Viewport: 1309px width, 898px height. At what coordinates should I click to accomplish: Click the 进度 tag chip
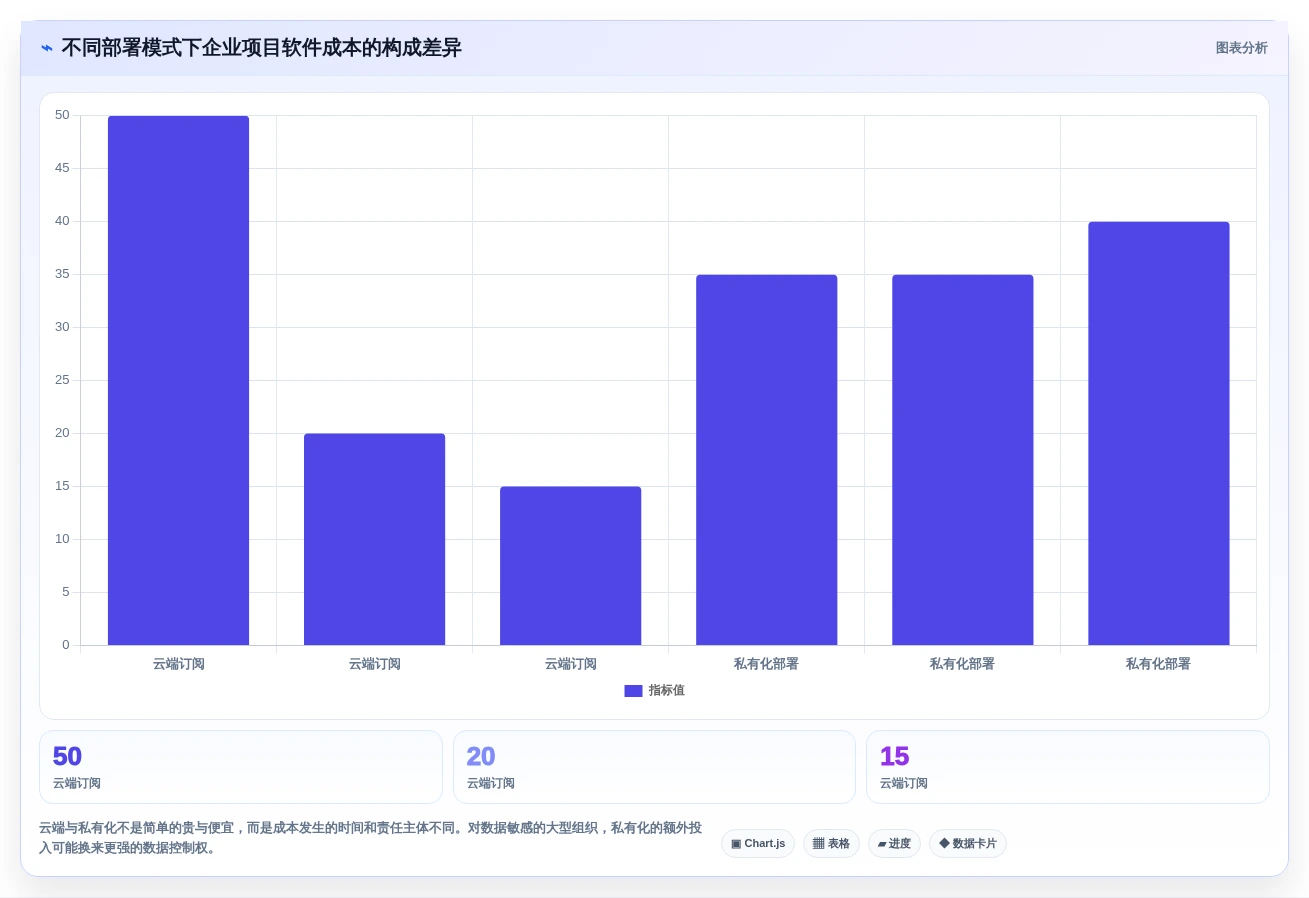tap(894, 844)
